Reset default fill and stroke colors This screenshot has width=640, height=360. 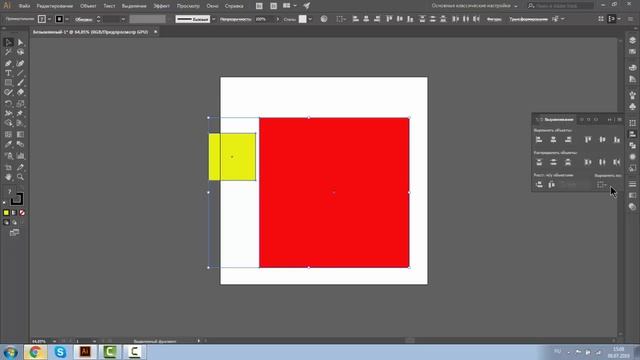pyautogui.click(x=4, y=202)
